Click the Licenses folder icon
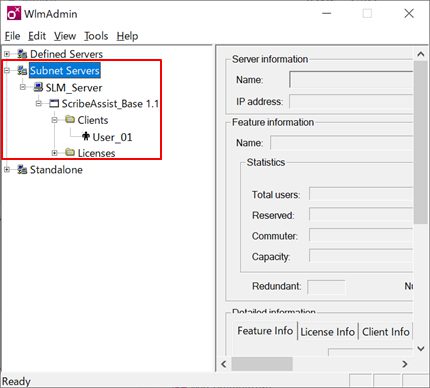 [70, 152]
